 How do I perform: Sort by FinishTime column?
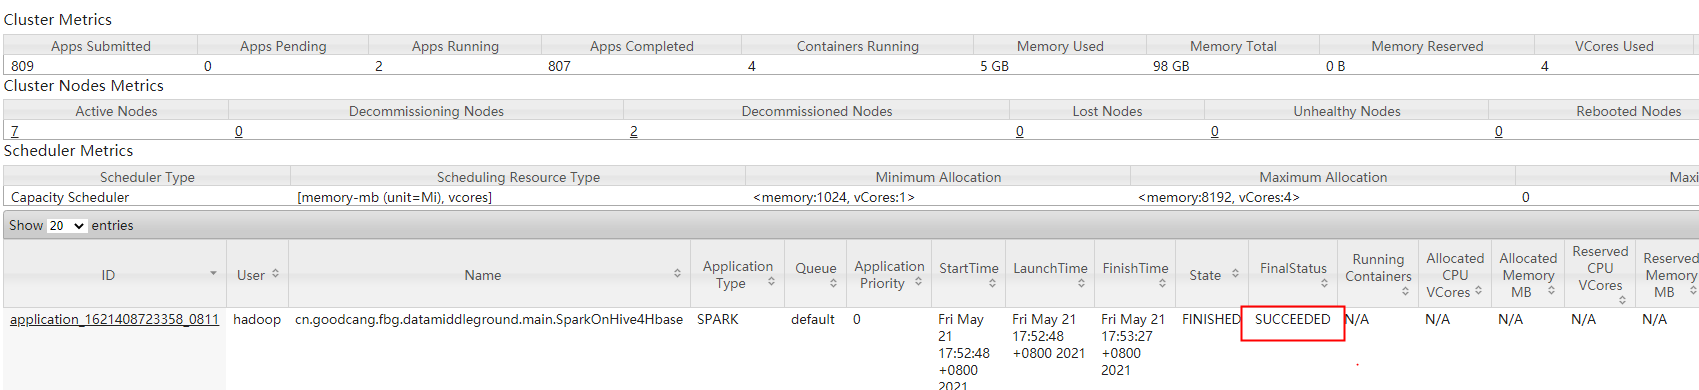[1135, 274]
